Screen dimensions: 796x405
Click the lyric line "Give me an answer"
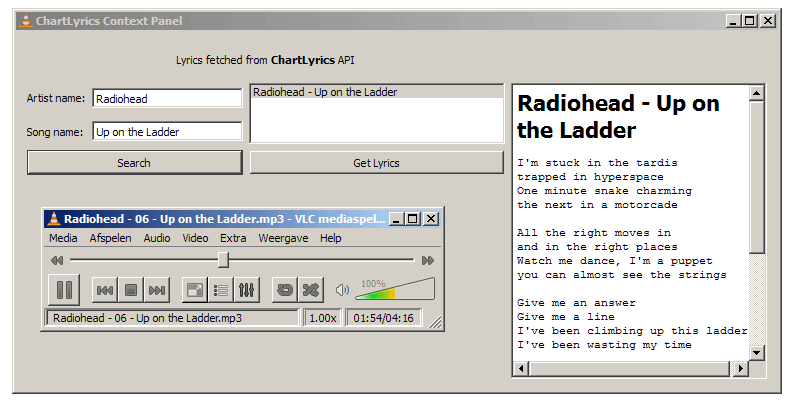point(576,303)
